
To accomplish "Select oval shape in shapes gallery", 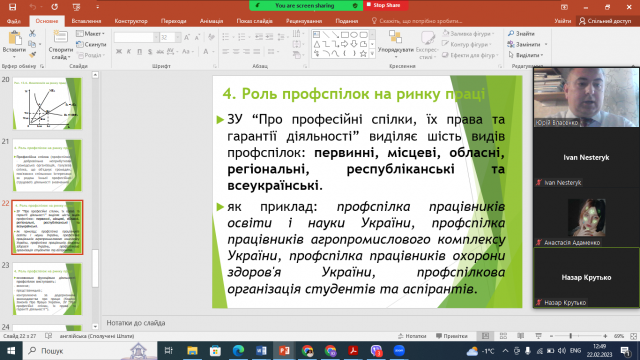I will coord(354,35).
